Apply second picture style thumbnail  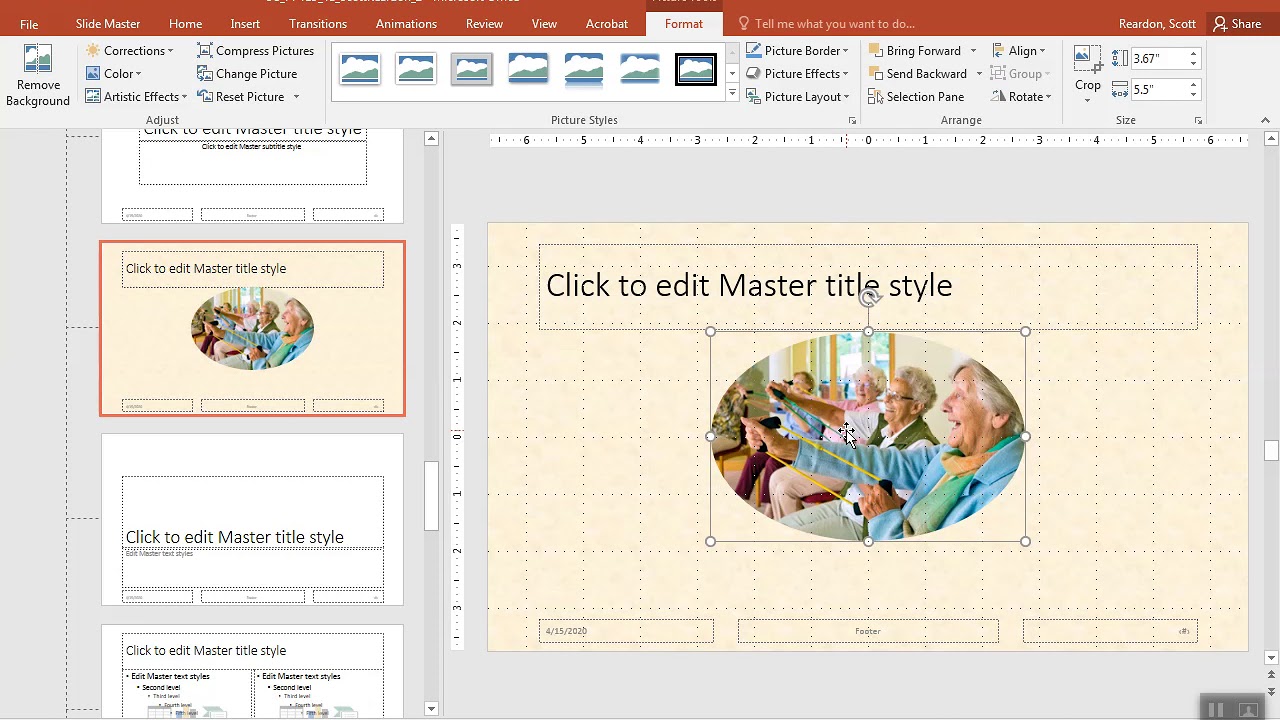coord(416,69)
